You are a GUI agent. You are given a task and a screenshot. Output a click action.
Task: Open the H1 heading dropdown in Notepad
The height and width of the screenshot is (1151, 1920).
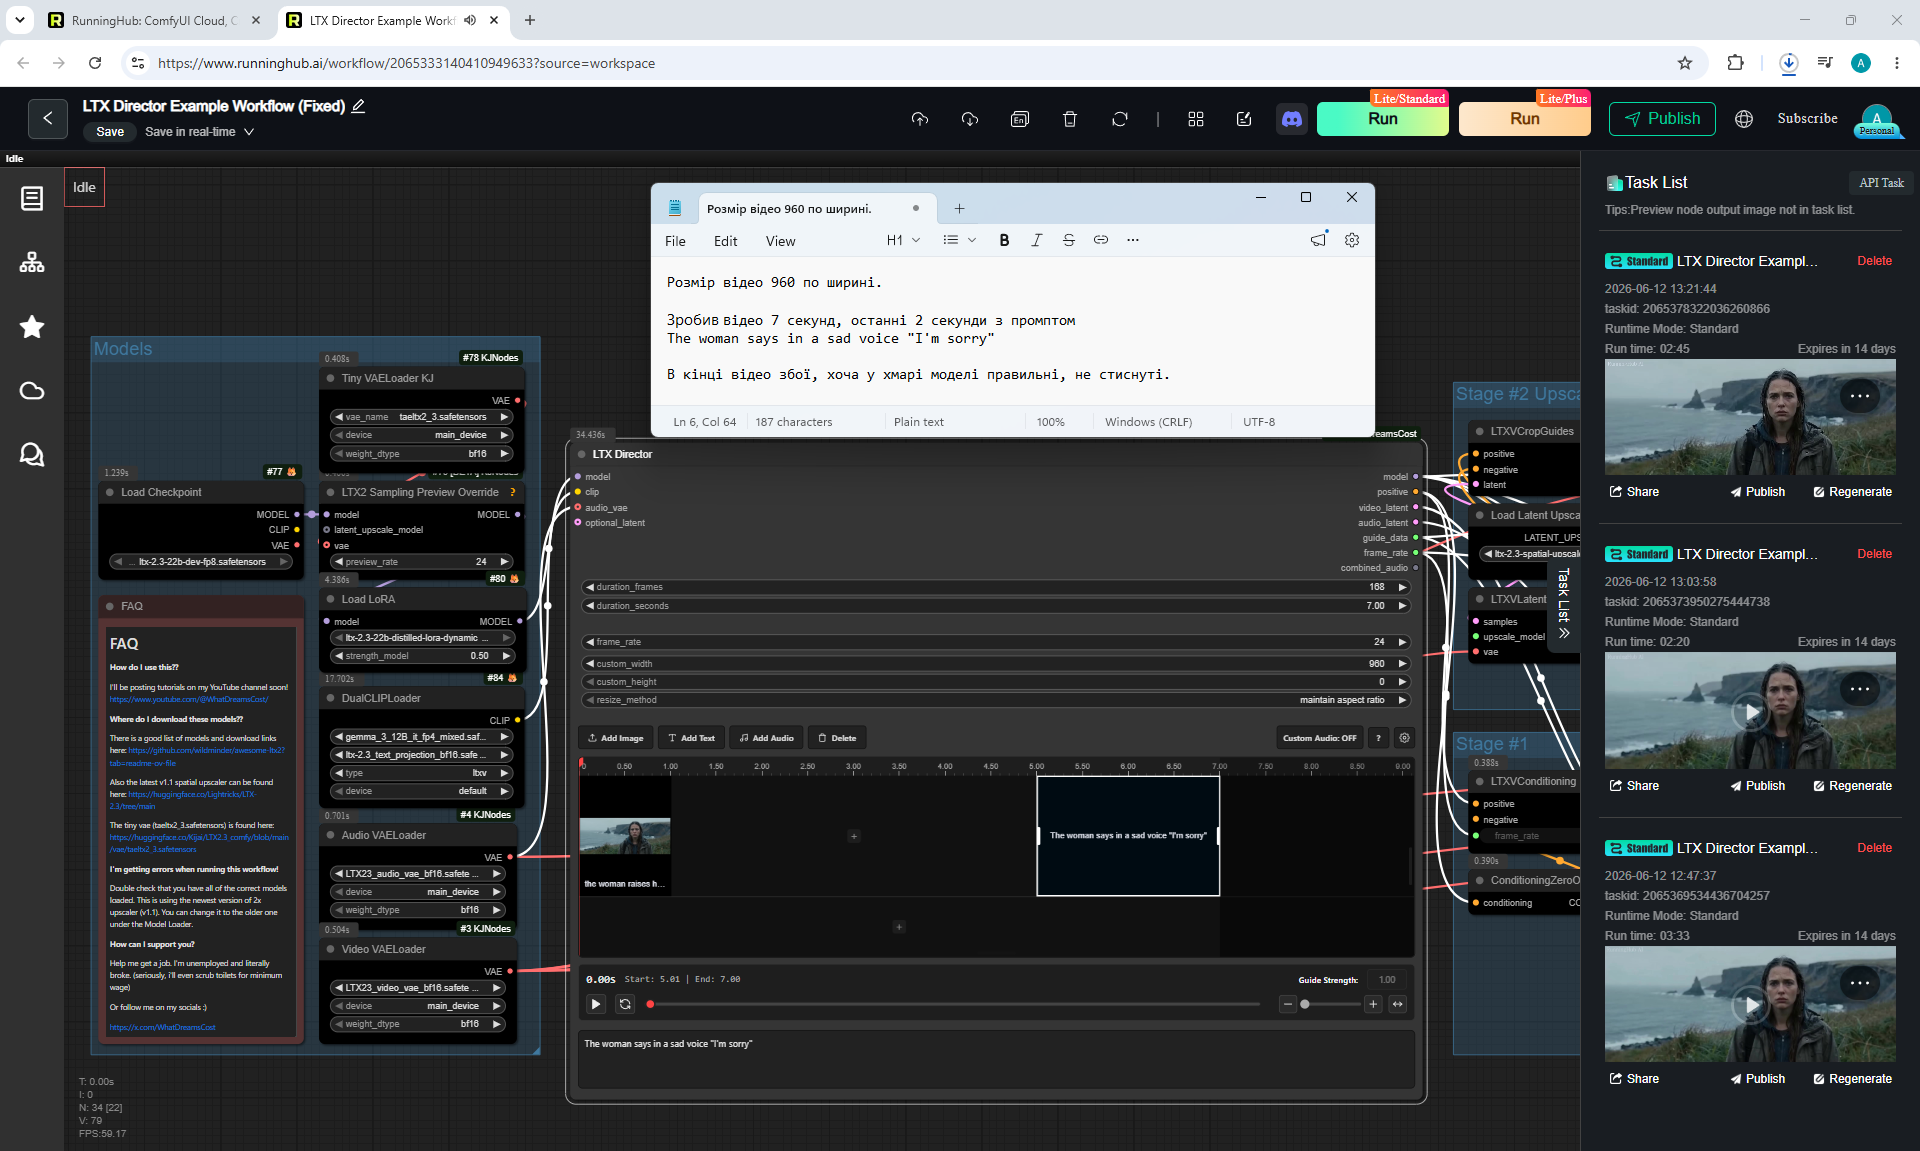(x=903, y=240)
